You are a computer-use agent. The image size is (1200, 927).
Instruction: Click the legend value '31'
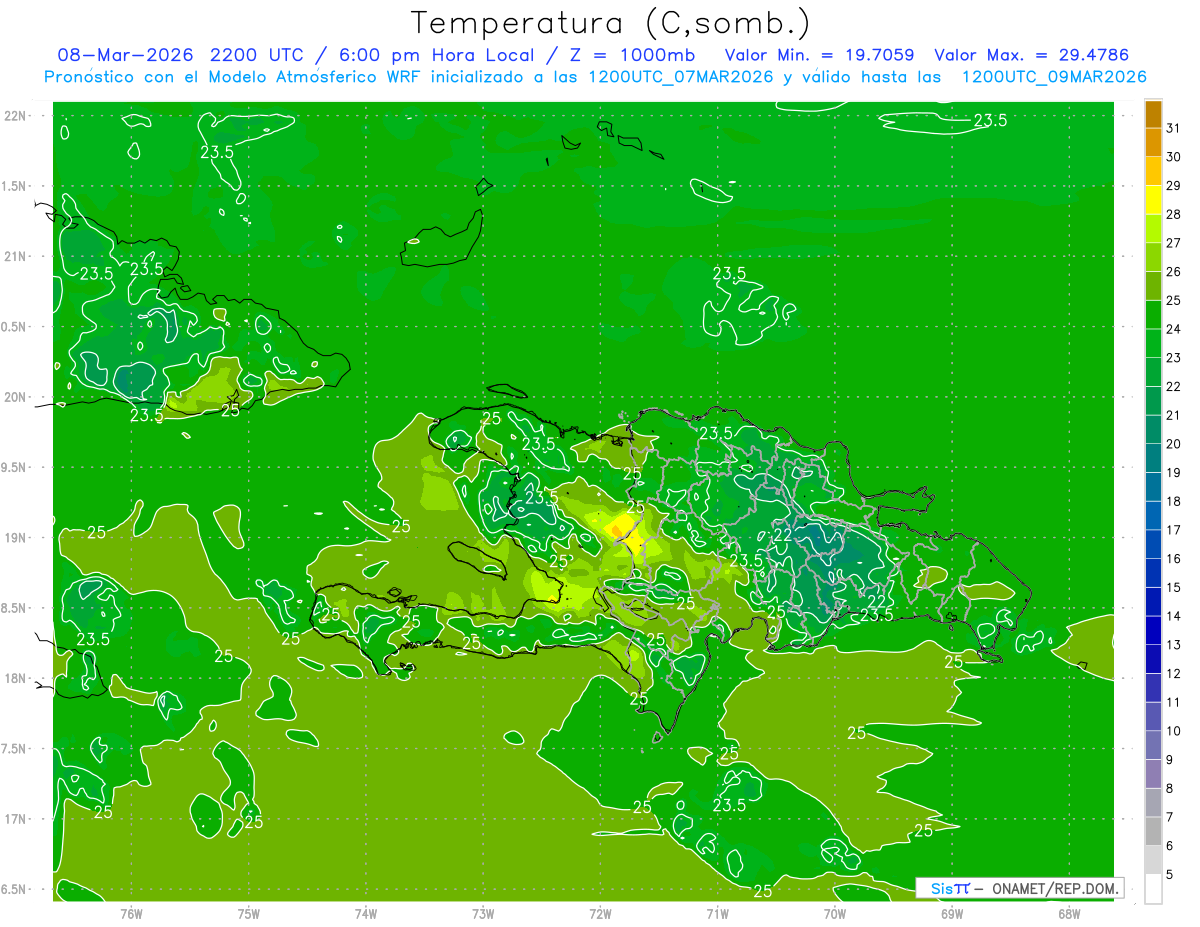pos(1174,127)
